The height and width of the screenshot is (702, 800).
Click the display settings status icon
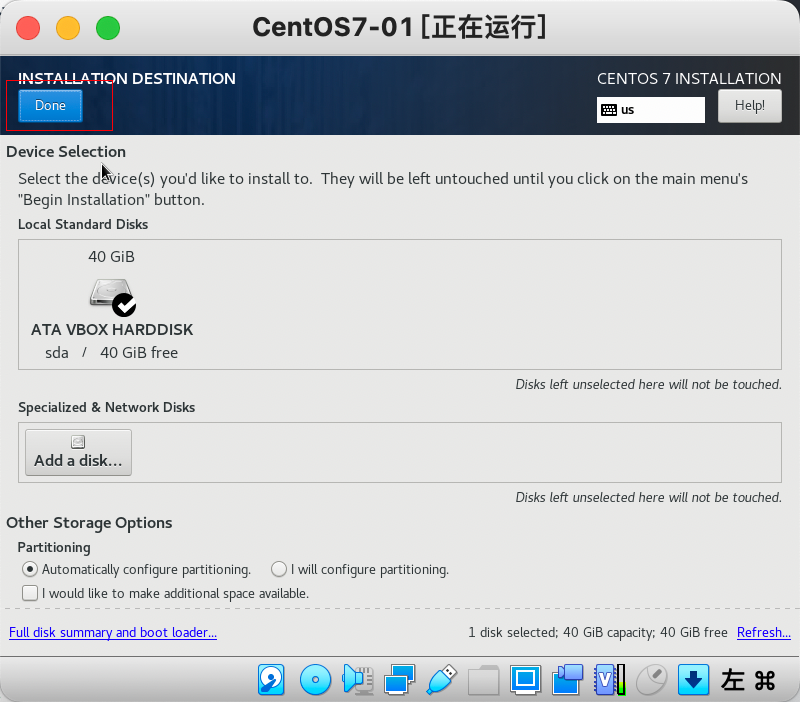[x=526, y=680]
